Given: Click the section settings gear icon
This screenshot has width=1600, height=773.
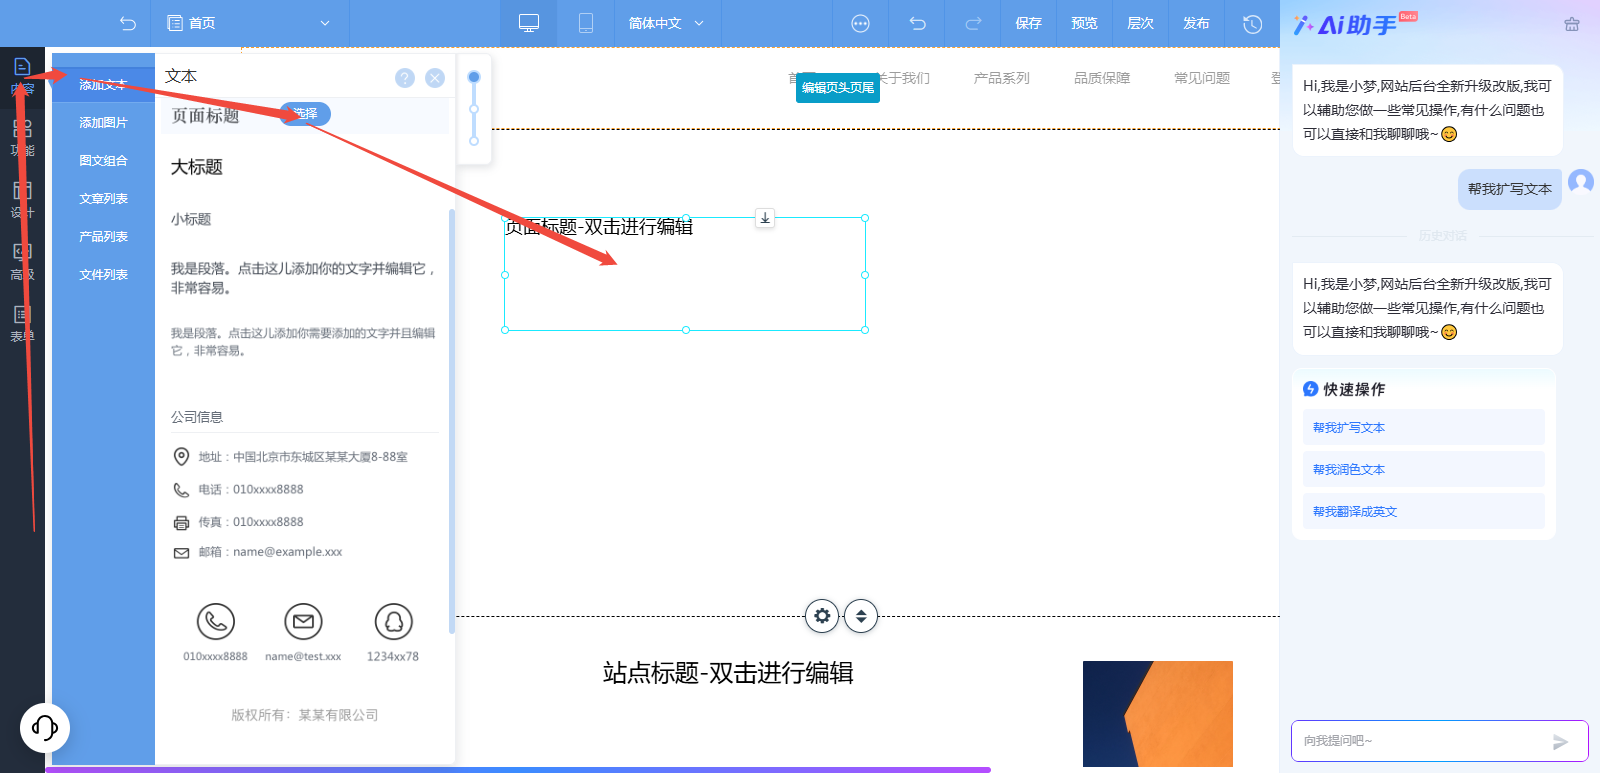Looking at the screenshot, I should tap(822, 616).
